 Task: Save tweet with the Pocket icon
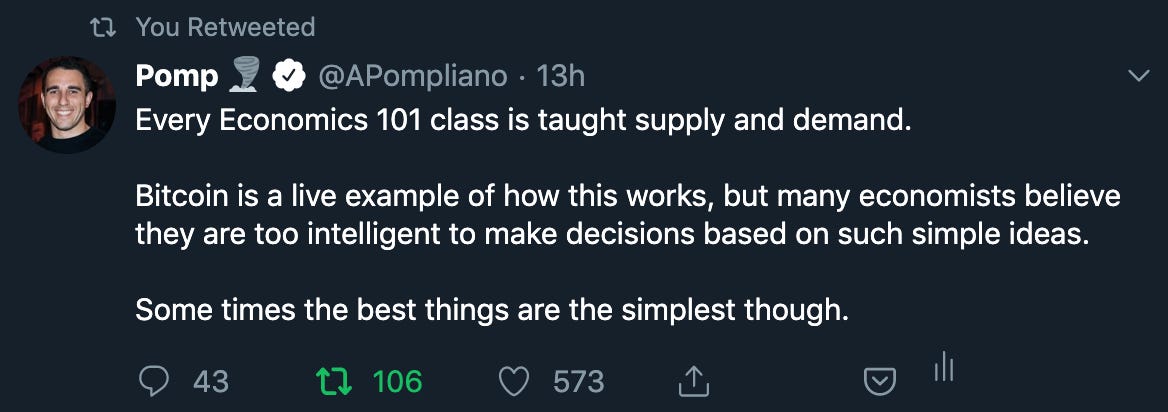pyautogui.click(x=878, y=382)
